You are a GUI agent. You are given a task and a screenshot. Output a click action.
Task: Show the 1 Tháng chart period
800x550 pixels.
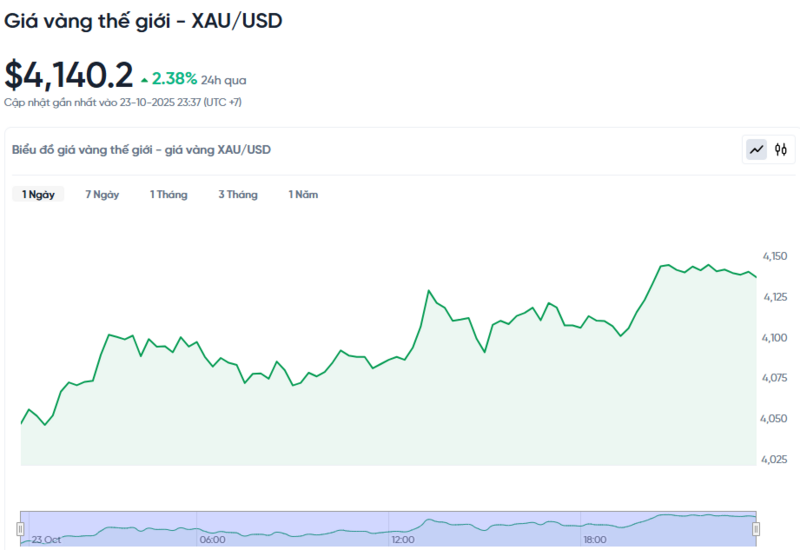click(x=169, y=195)
